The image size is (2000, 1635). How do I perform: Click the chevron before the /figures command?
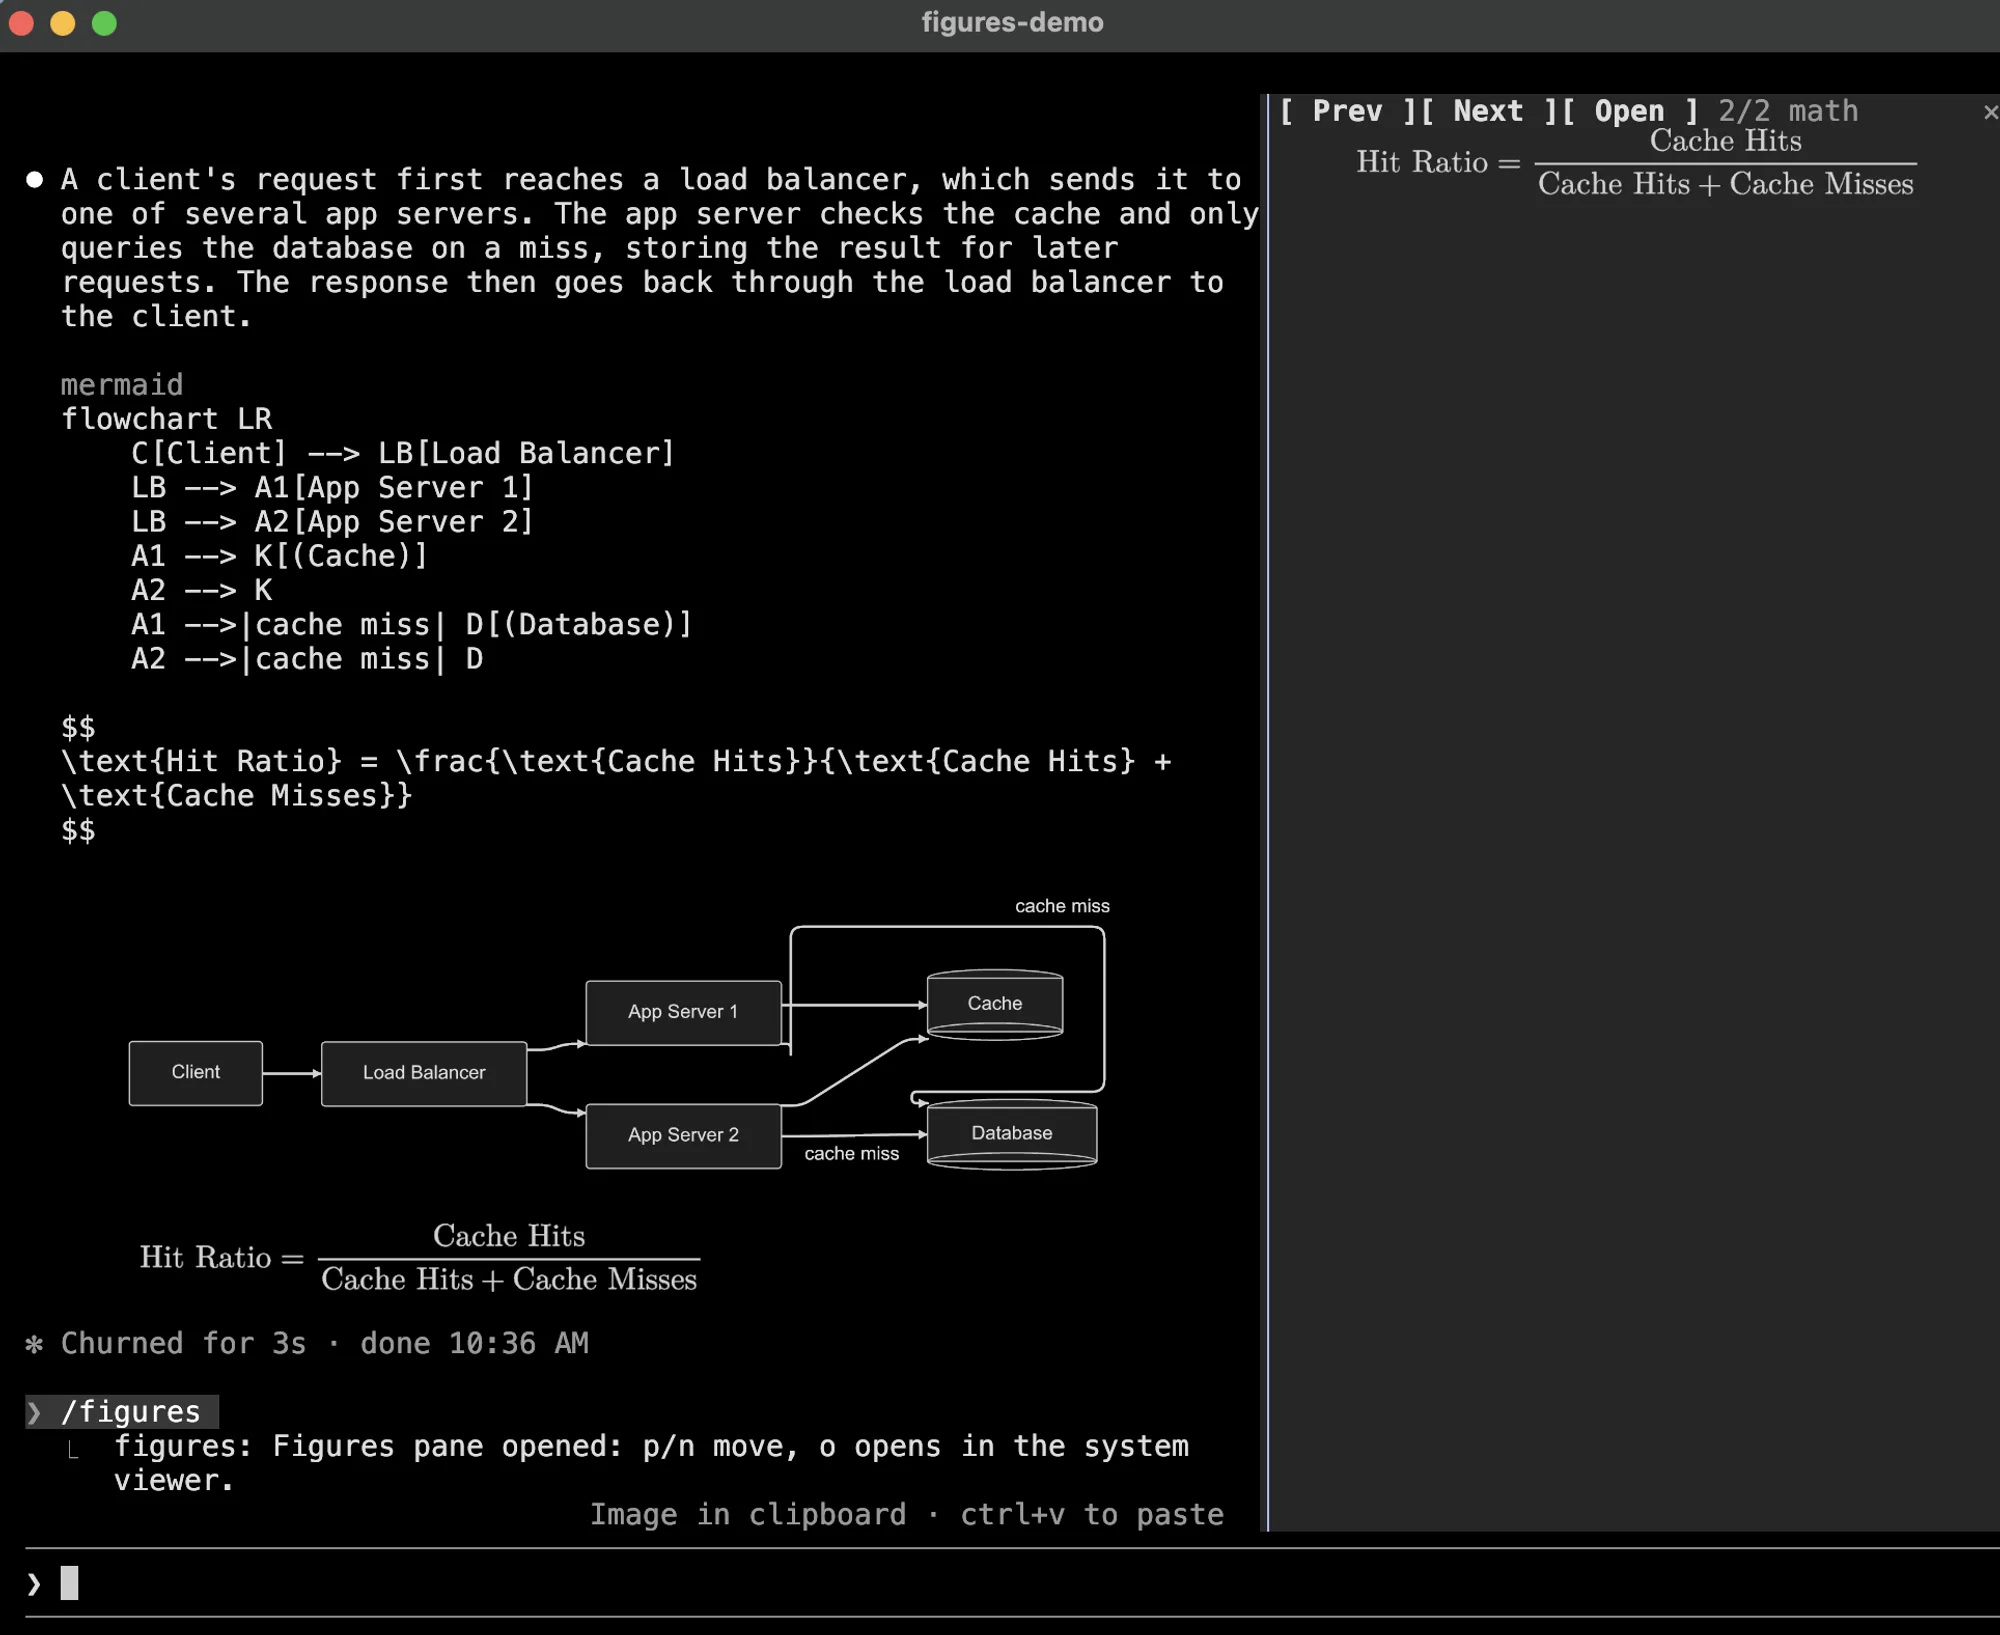(x=34, y=1412)
